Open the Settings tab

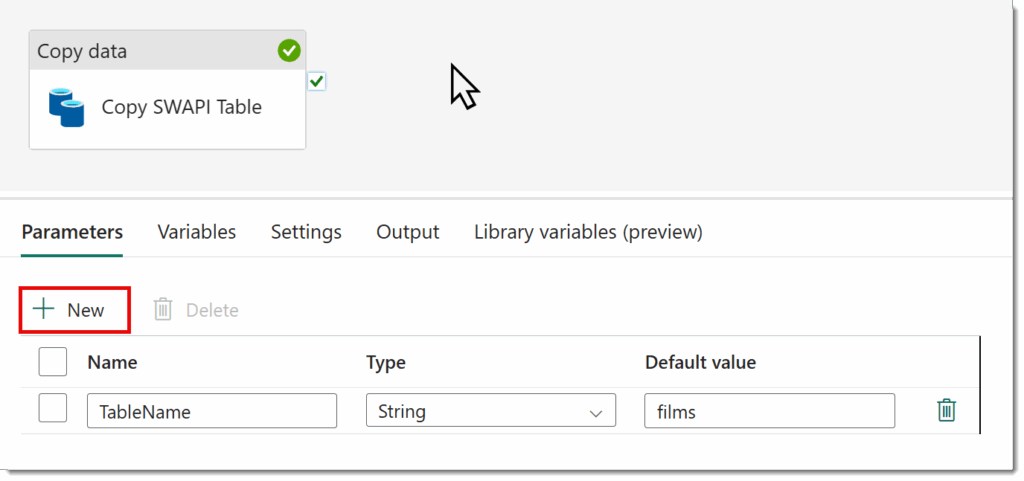(306, 232)
